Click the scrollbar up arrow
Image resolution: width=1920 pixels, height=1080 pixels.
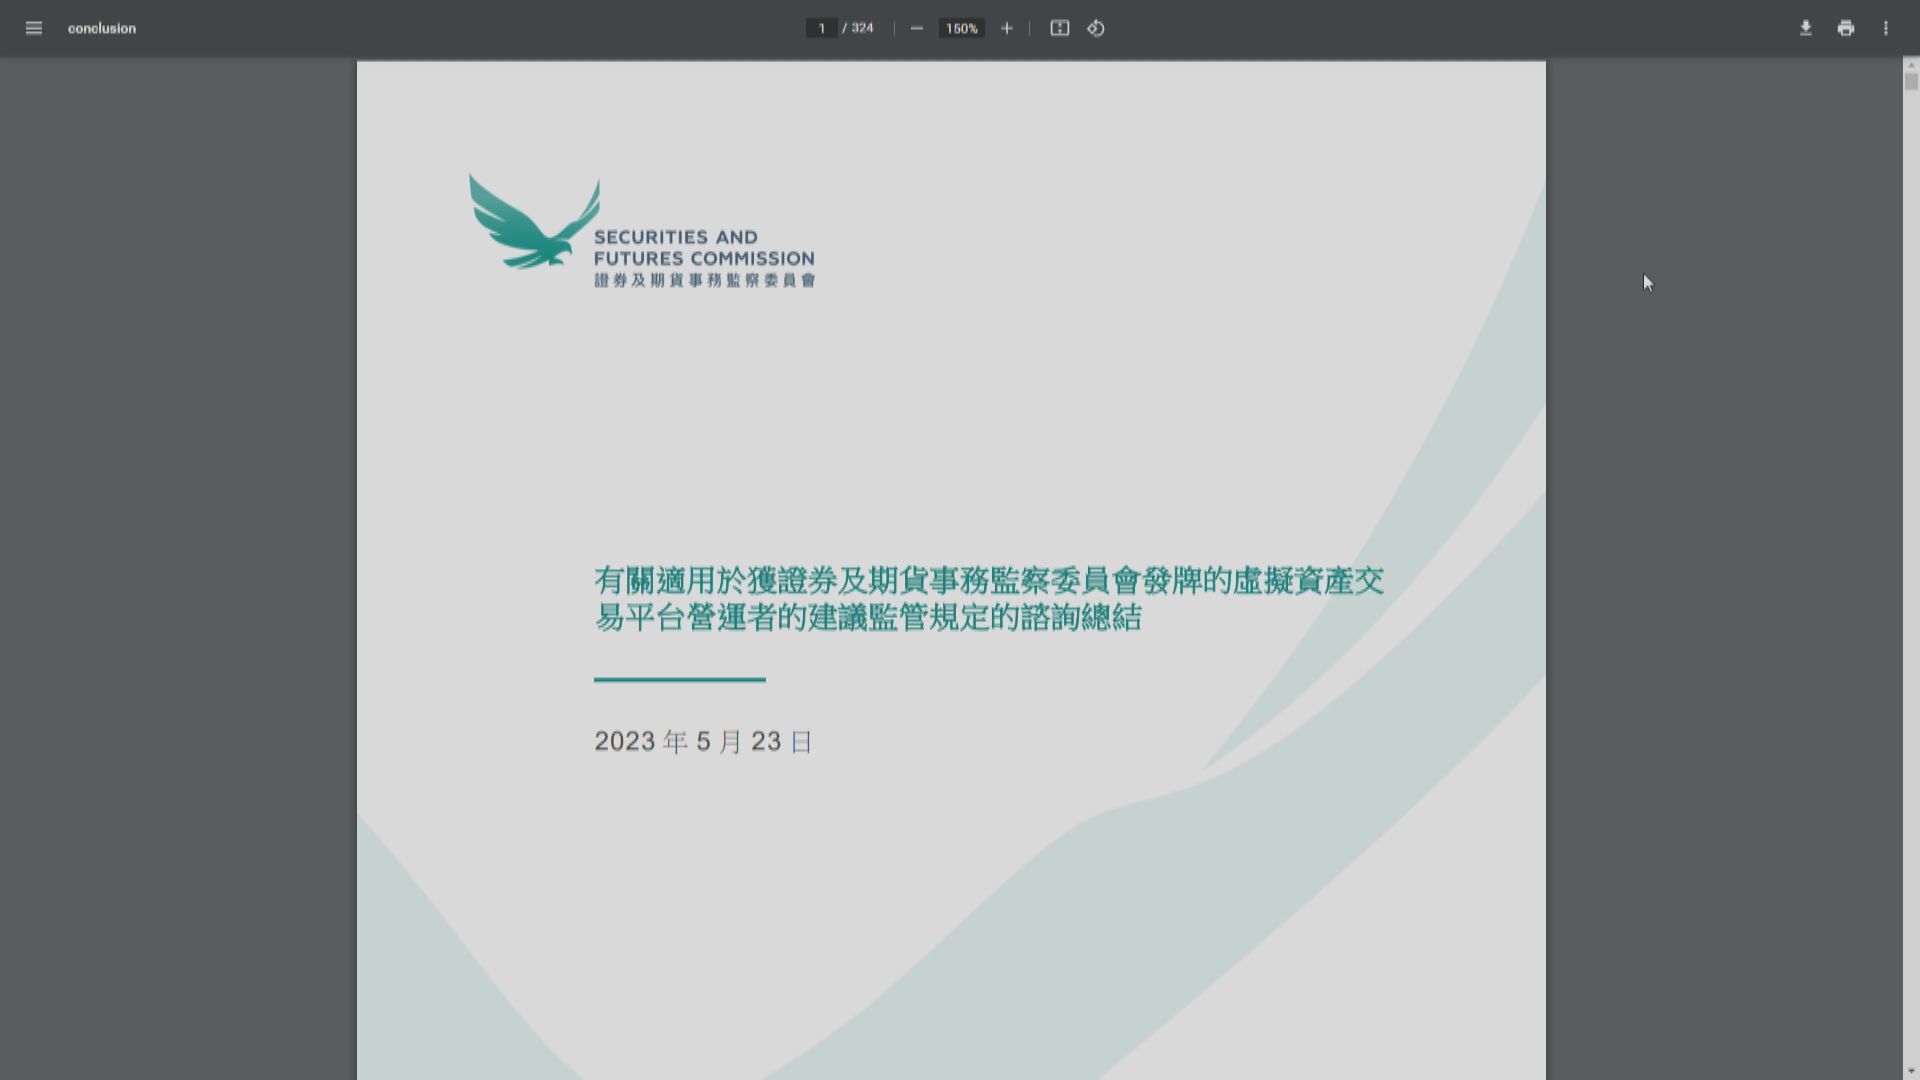[1911, 66]
